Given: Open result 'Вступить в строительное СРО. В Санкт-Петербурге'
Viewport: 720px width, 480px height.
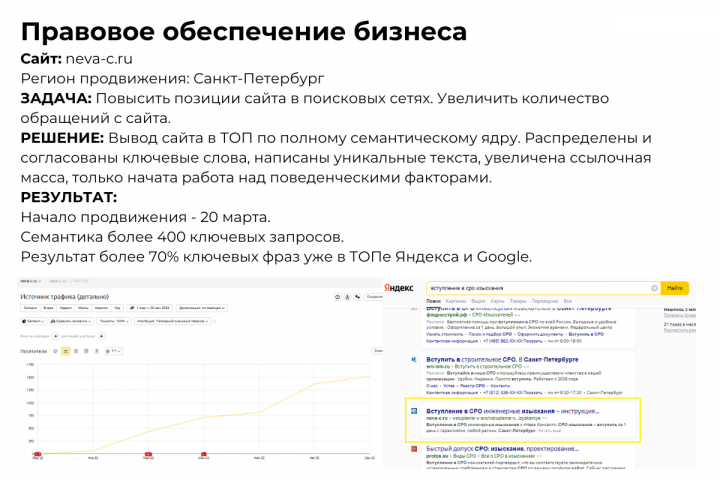Looking at the screenshot, I should 502,360.
